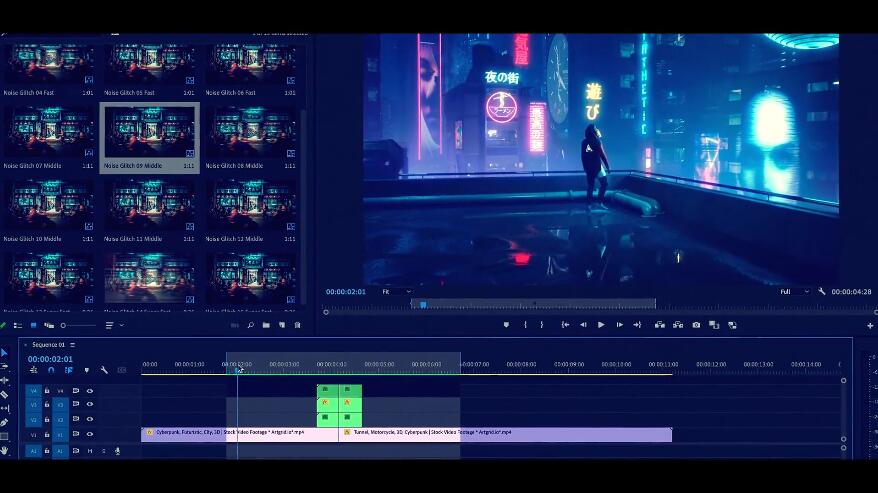878x493 pixels.
Task: Click the Add Marker button in Program monitor
Action: [506, 325]
